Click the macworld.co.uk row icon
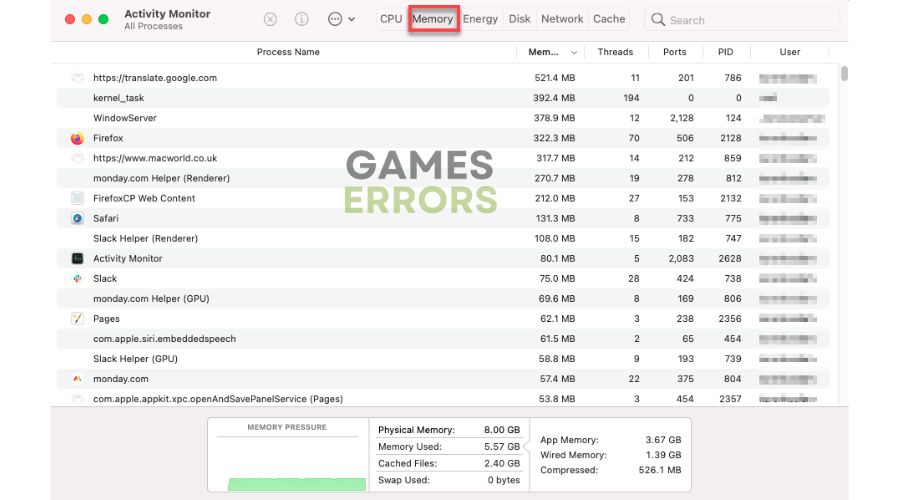This screenshot has width=900, height=500. [x=77, y=158]
